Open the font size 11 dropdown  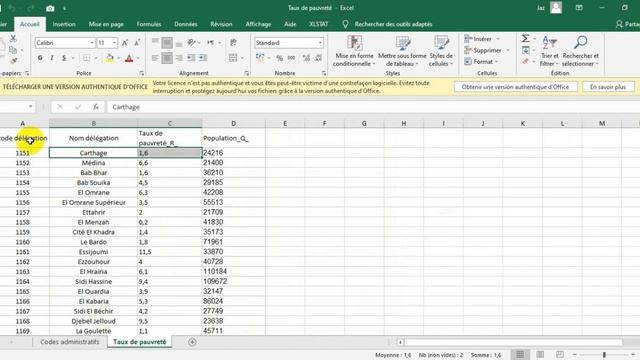pos(114,42)
